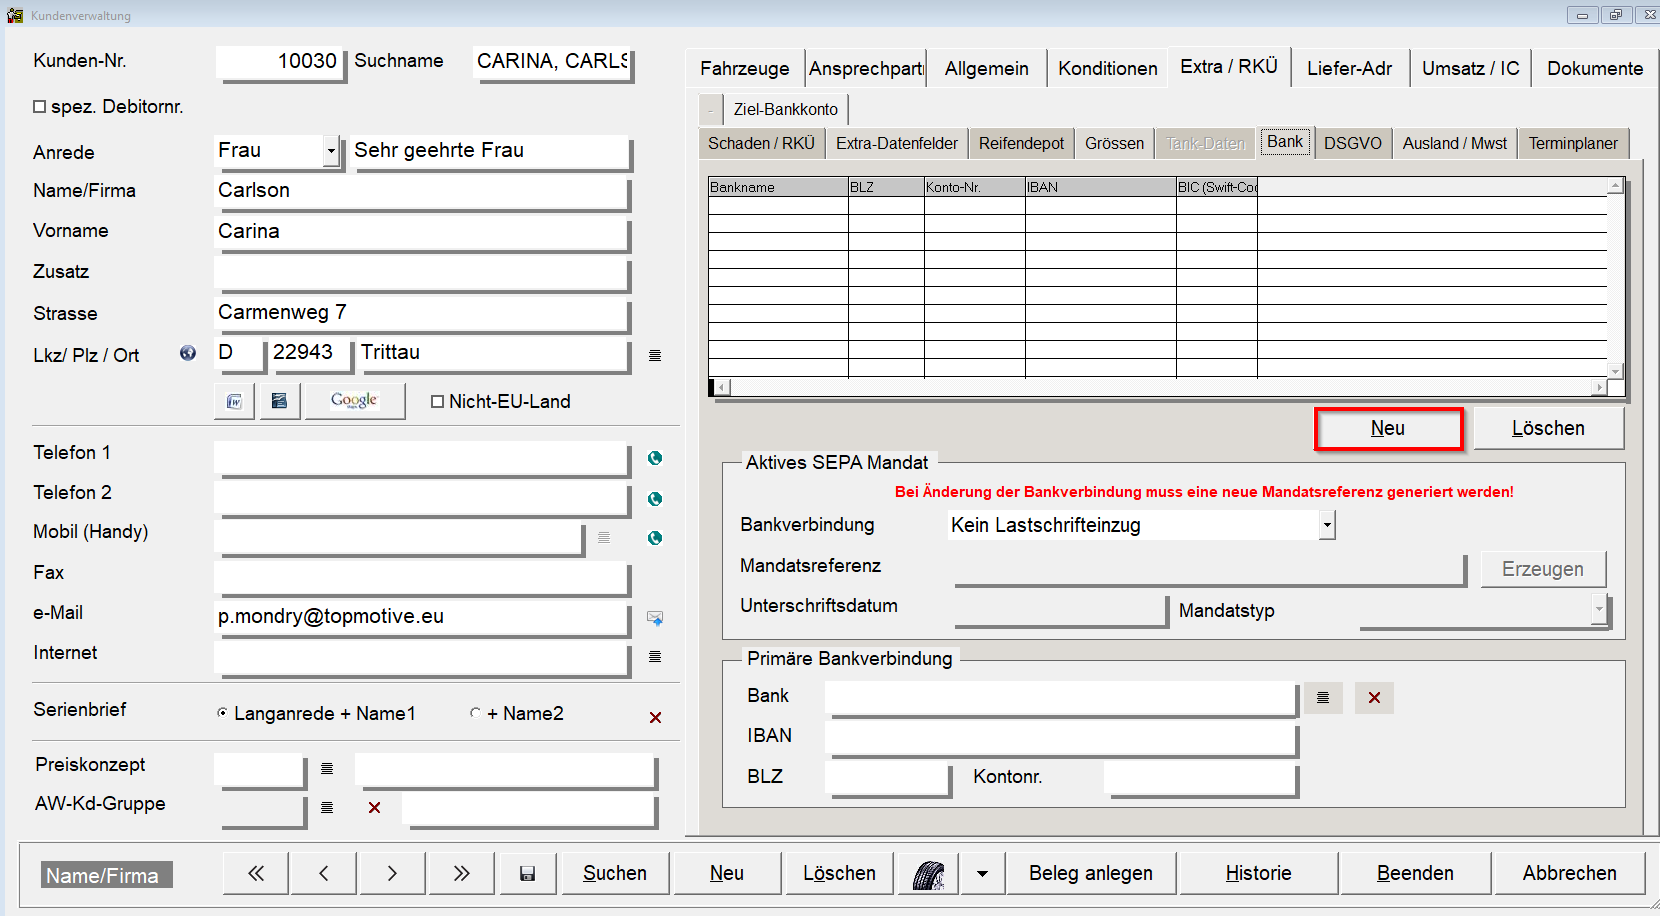1660x916 pixels.
Task: Click the Erzeugen Mandatsreferenz button
Action: coord(1543,569)
